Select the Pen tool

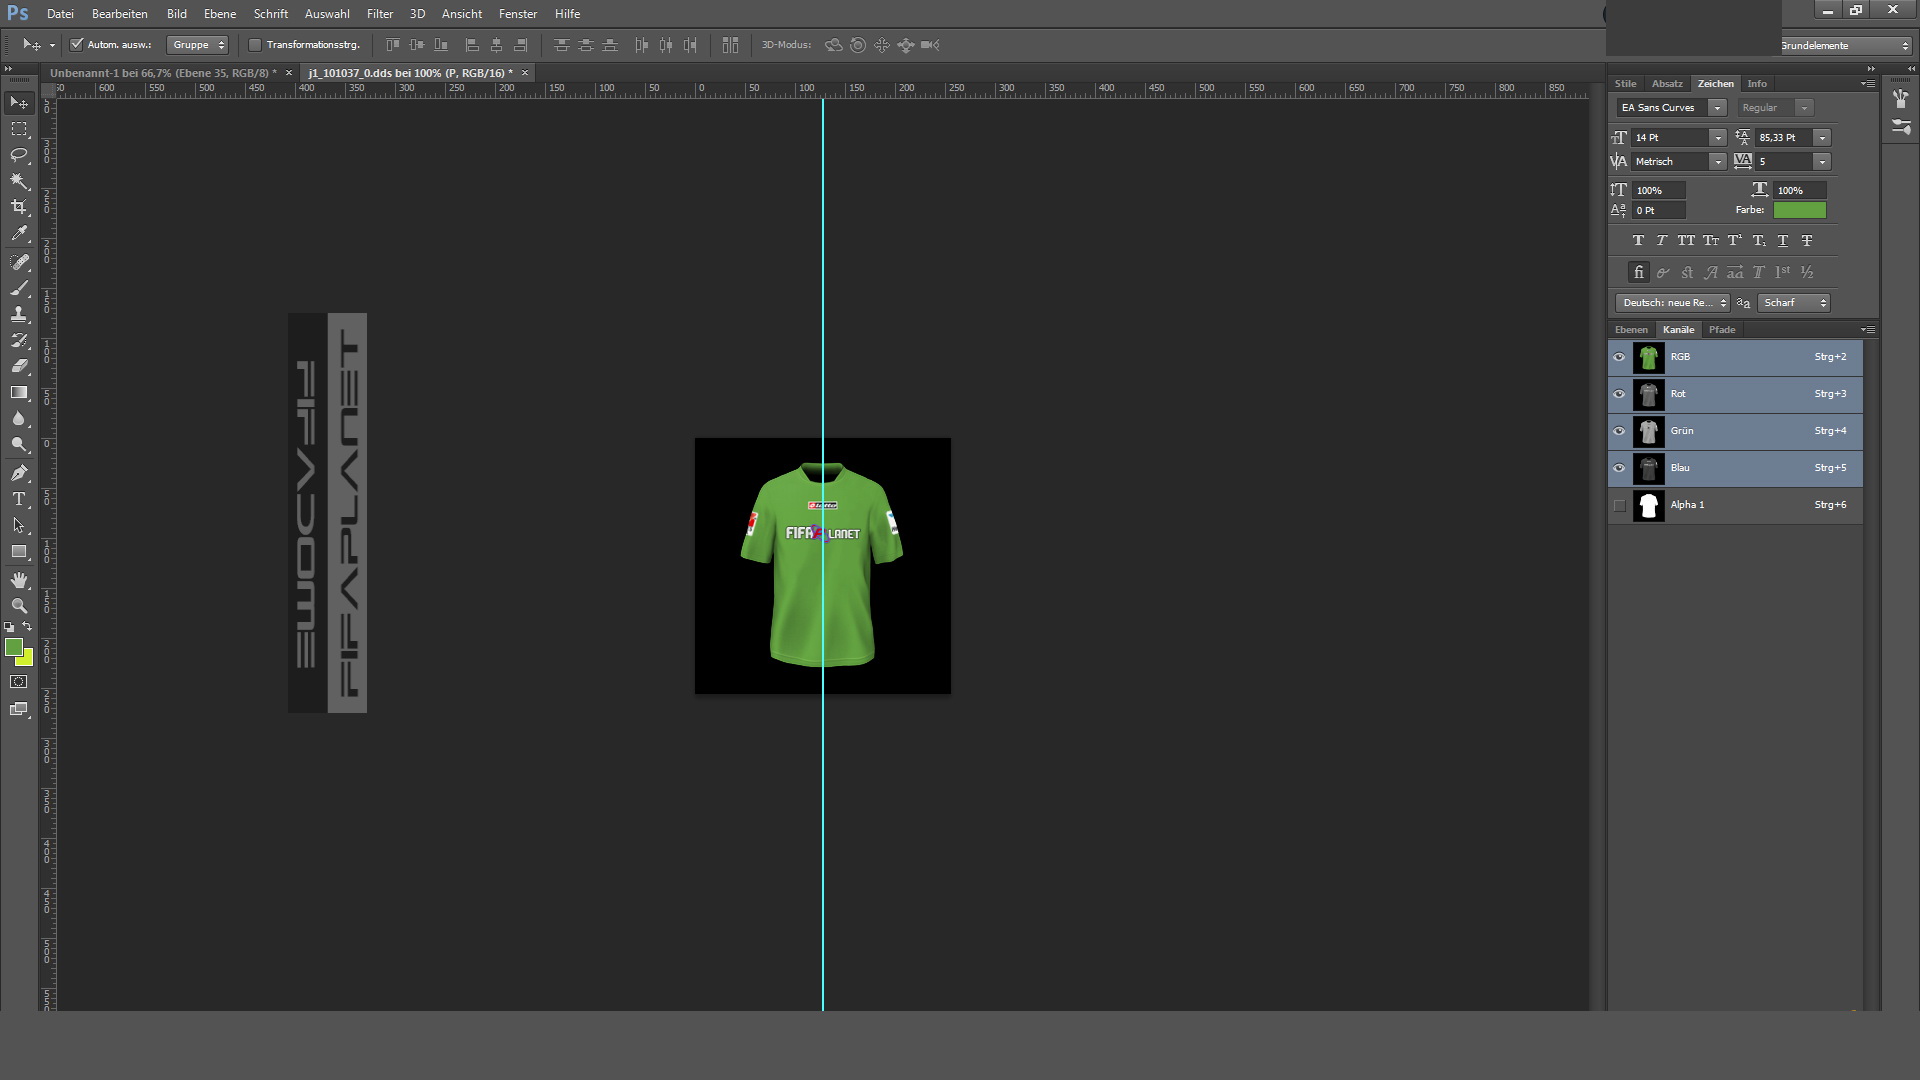tap(19, 473)
